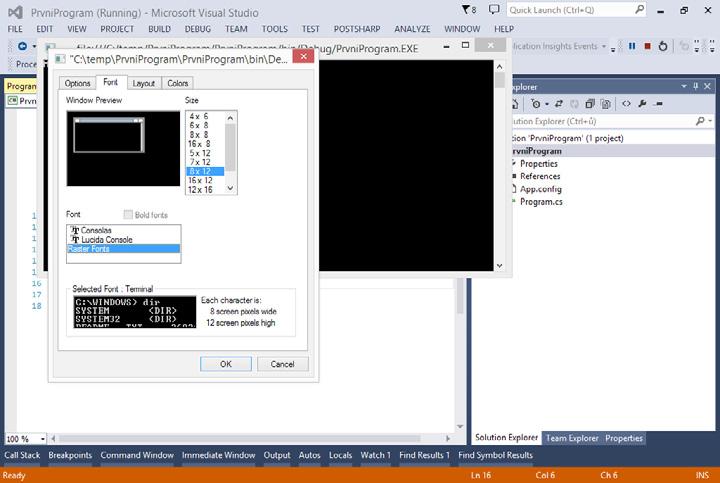
Task: Click the size list scroll down arrow
Action: 231,188
